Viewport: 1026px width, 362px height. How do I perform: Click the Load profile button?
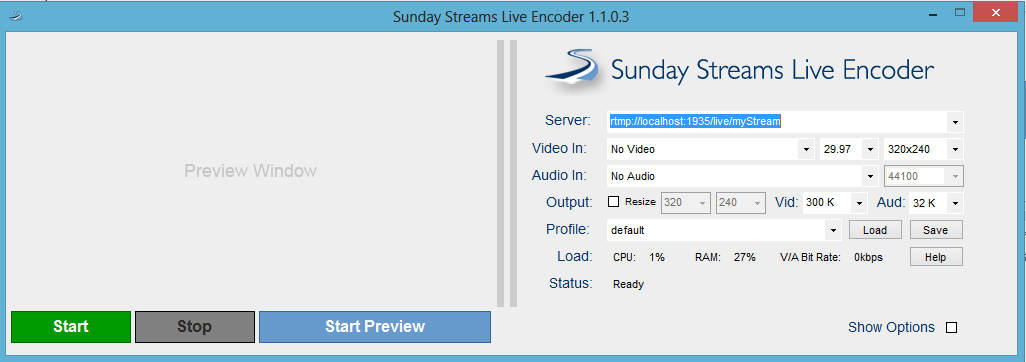875,230
